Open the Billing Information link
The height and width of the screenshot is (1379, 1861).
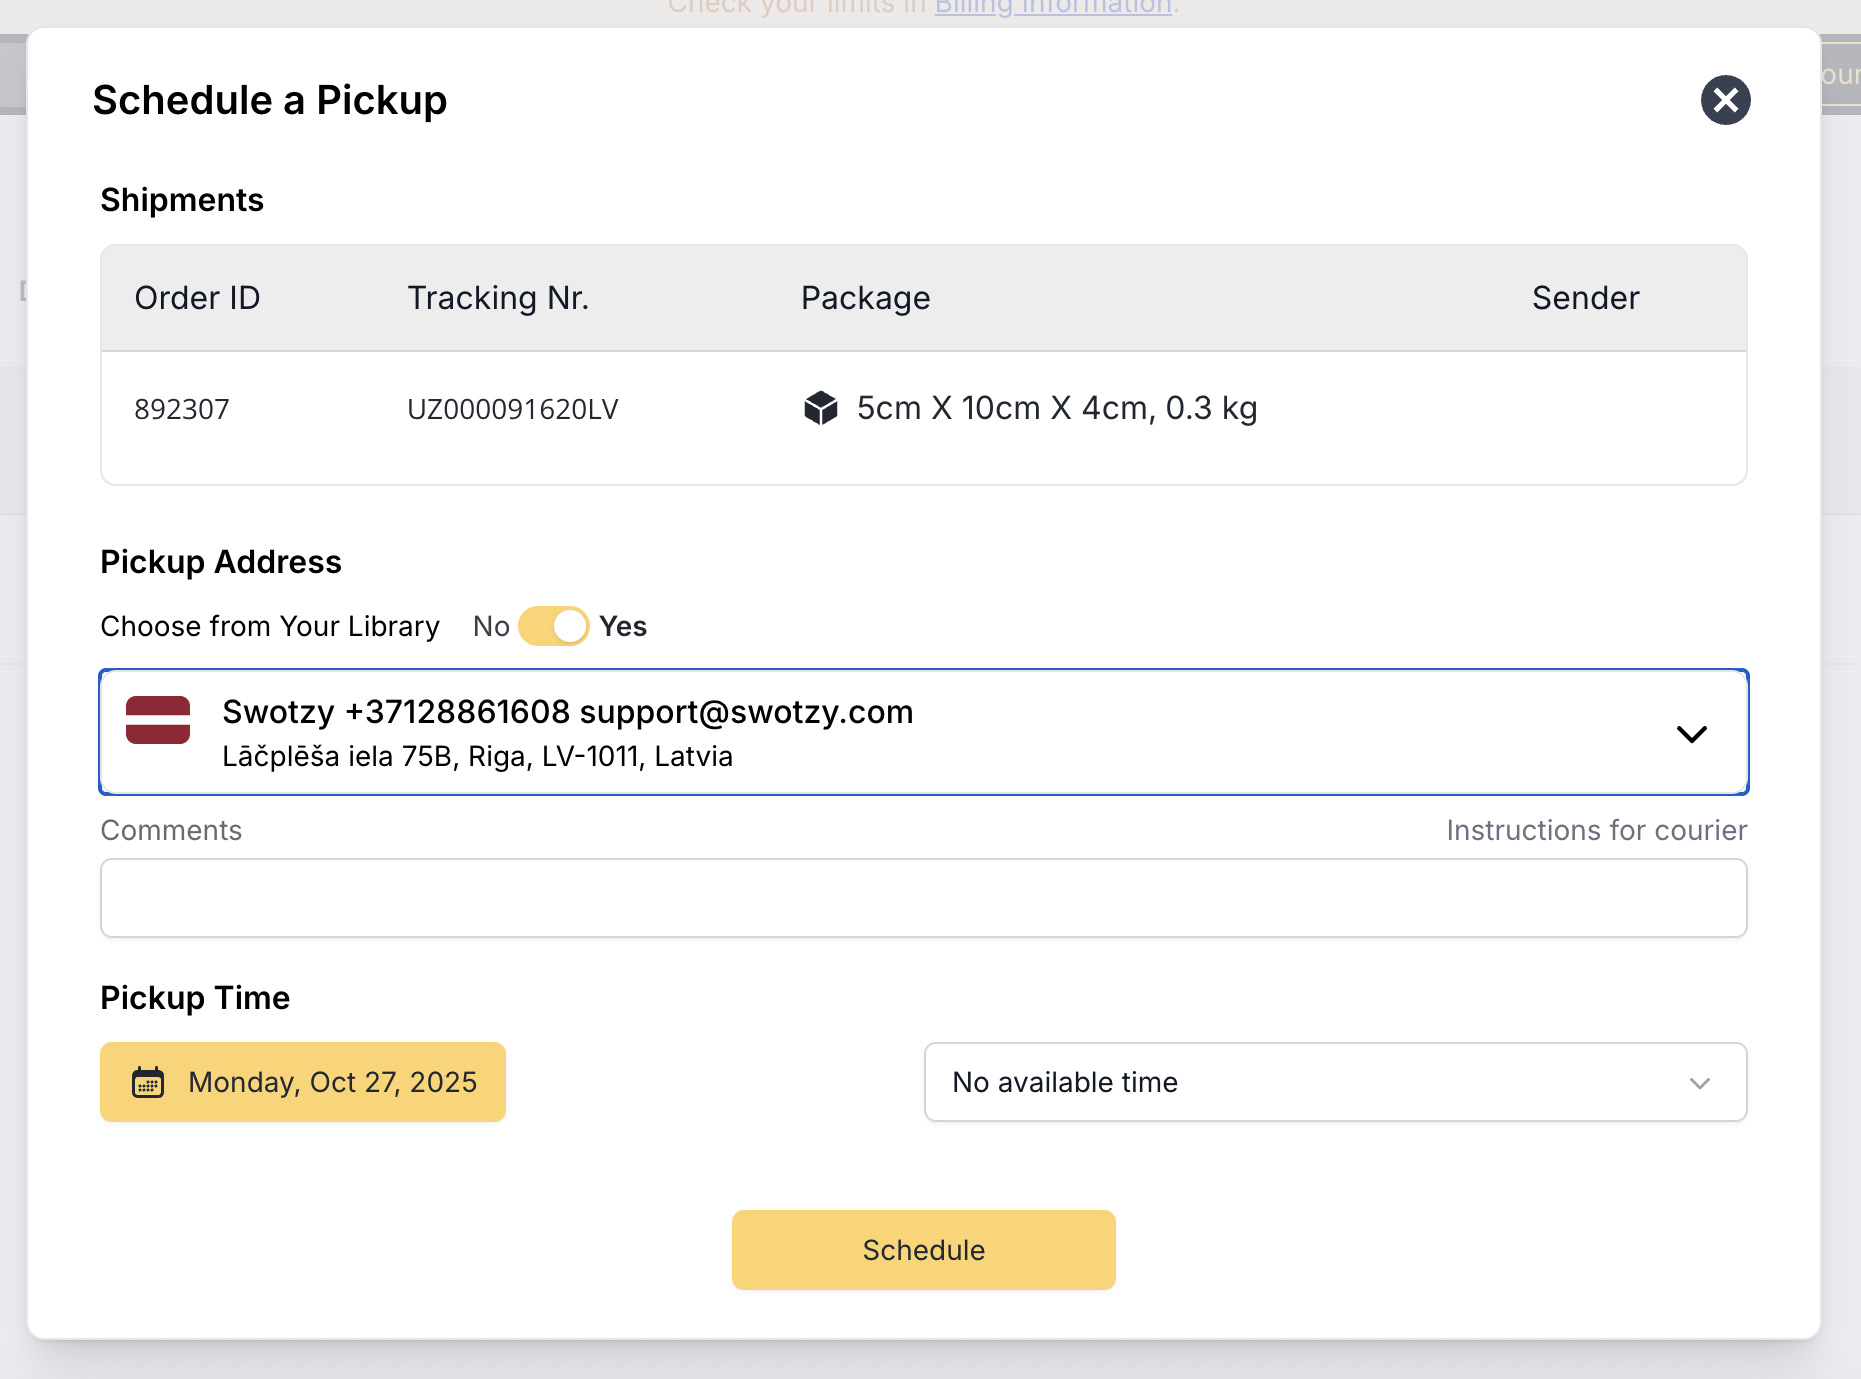coord(1051,7)
